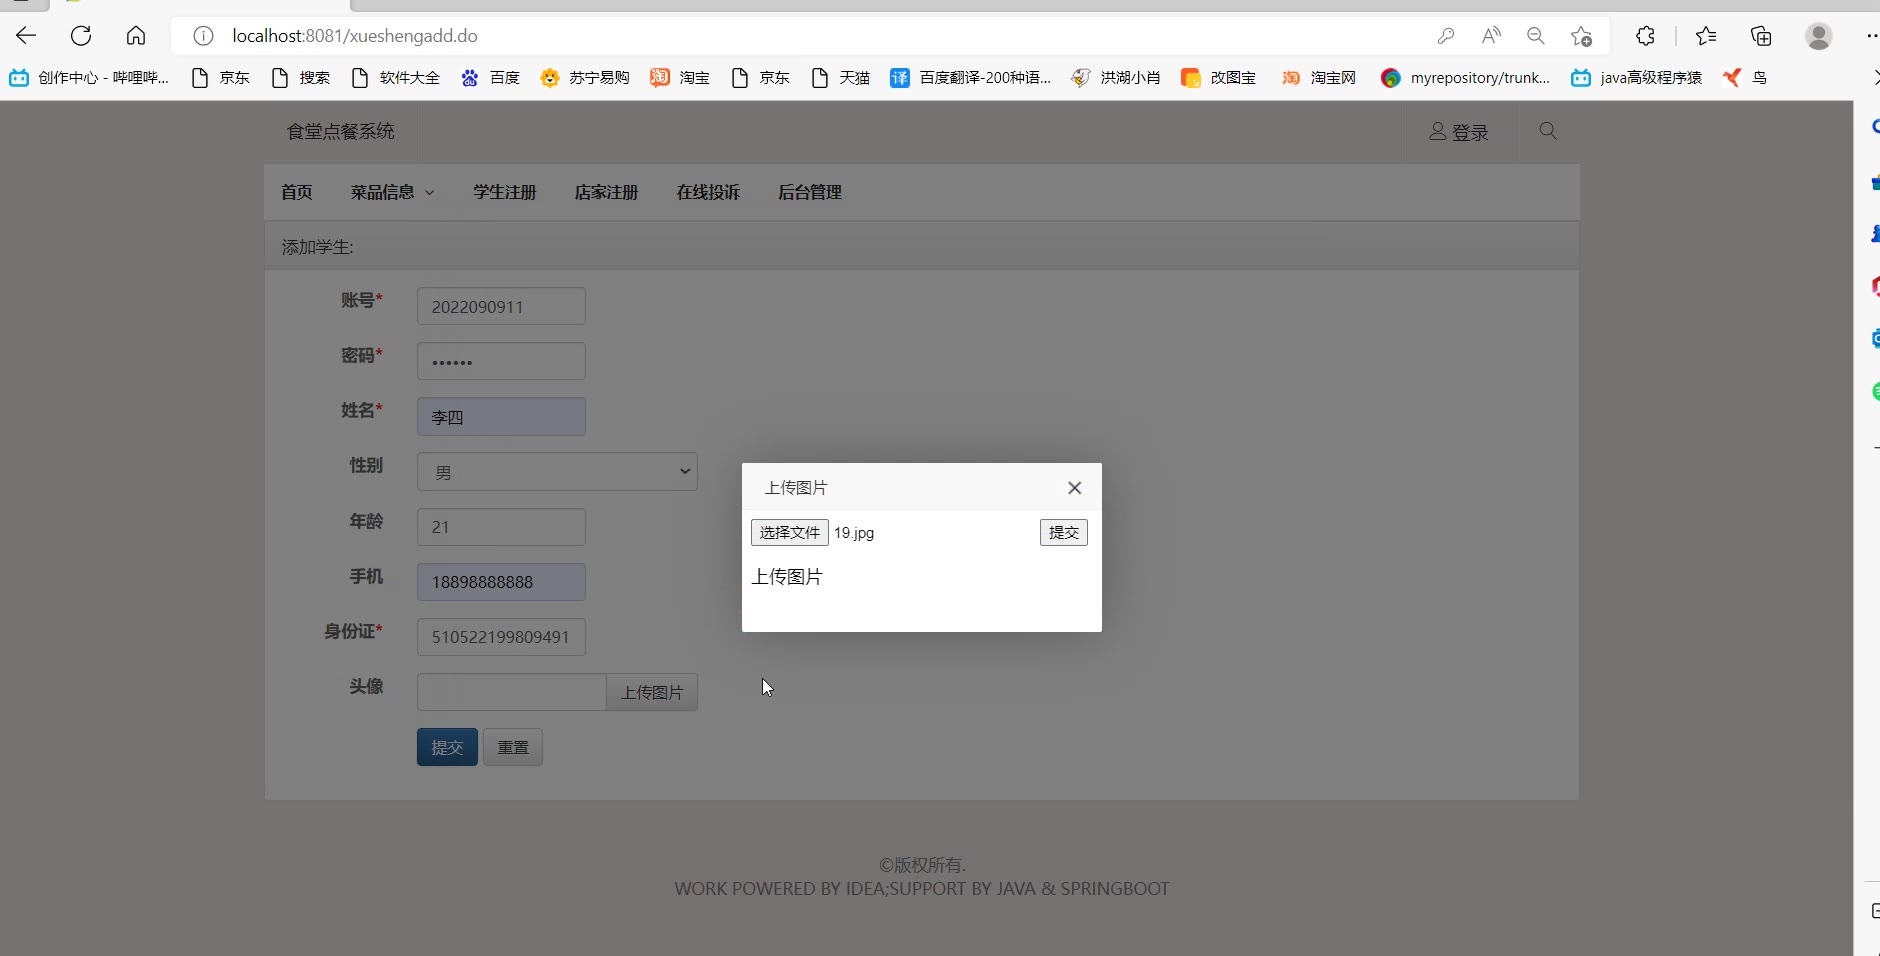Activate the read aloud icon

click(1491, 36)
